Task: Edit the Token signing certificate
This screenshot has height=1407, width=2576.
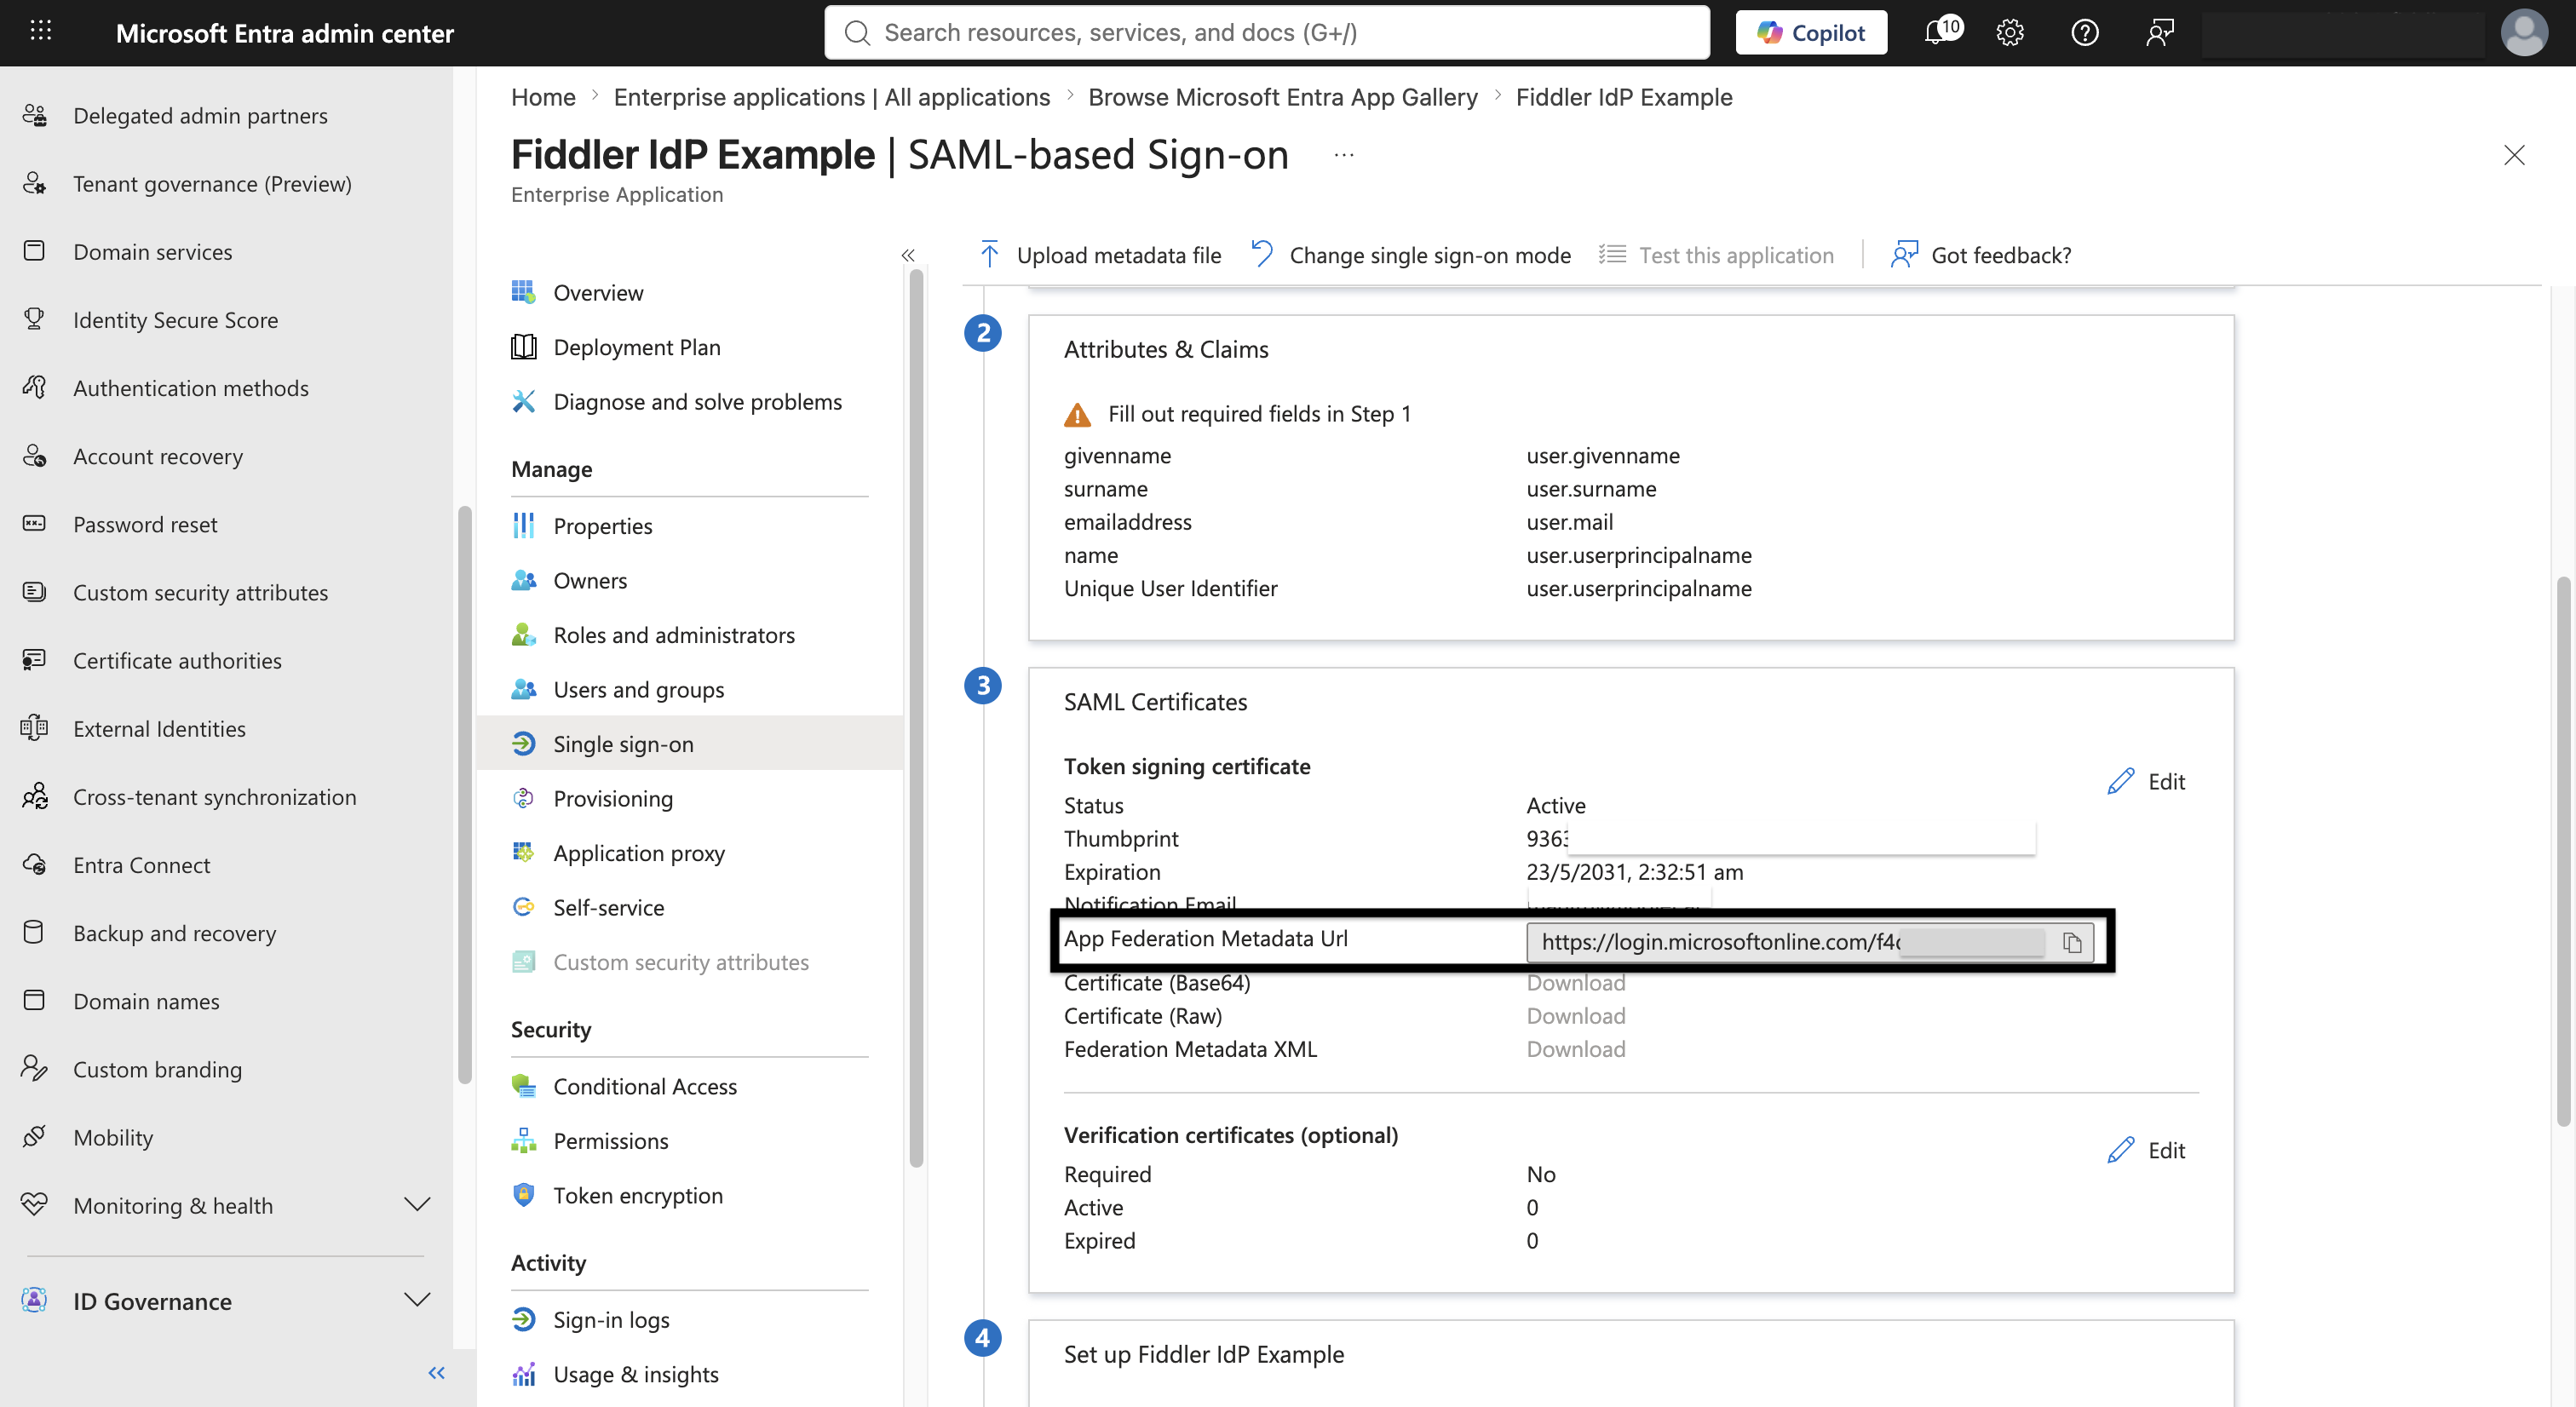Action: pyautogui.click(x=2146, y=782)
